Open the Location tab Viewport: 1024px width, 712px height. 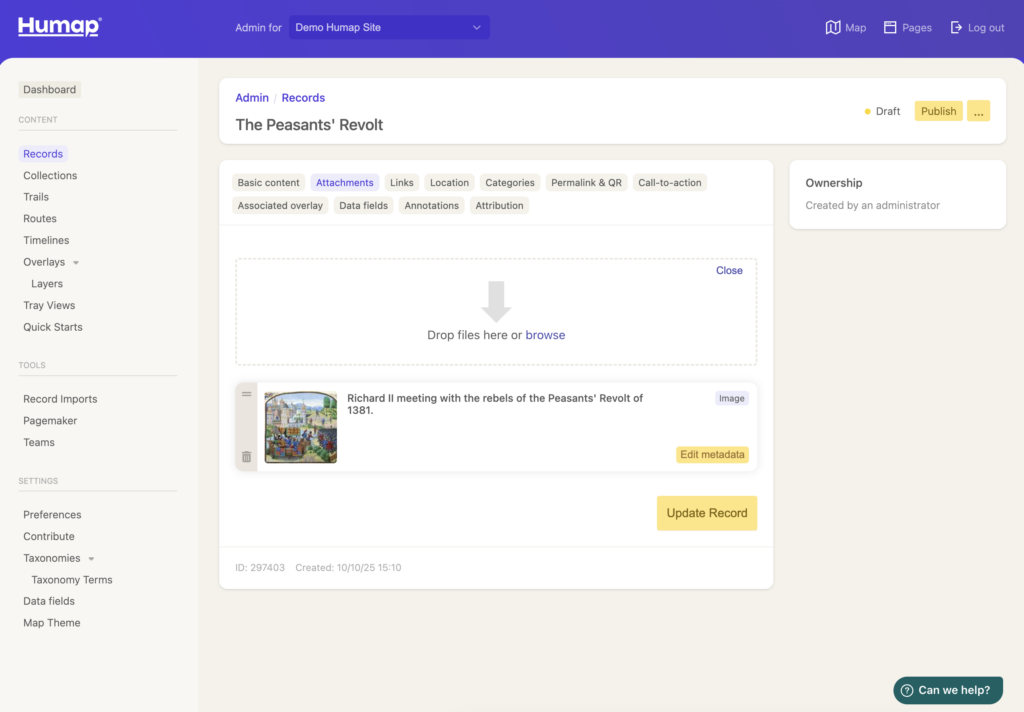click(449, 182)
